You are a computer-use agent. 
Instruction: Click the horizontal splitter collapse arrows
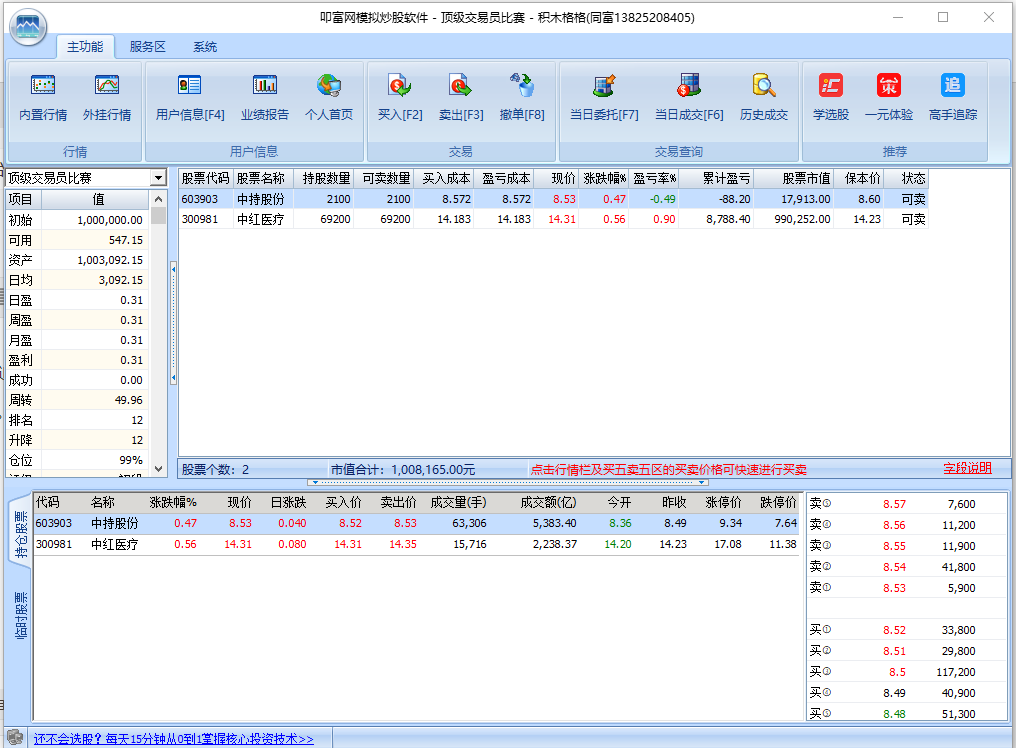click(511, 482)
